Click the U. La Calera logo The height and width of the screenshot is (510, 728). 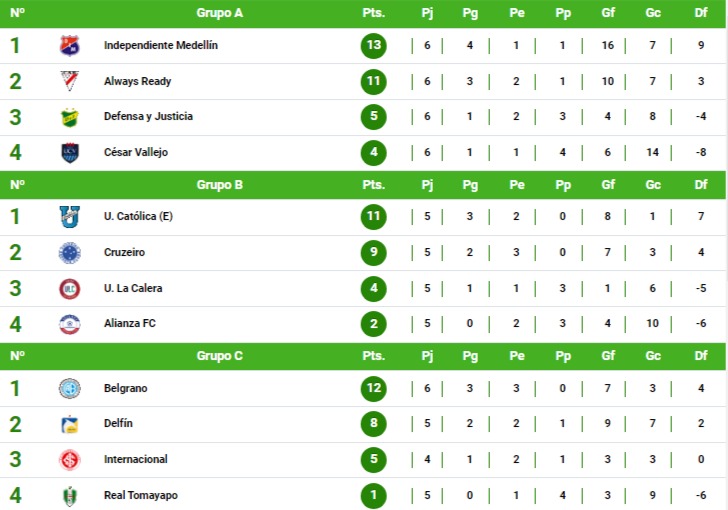click(69, 289)
